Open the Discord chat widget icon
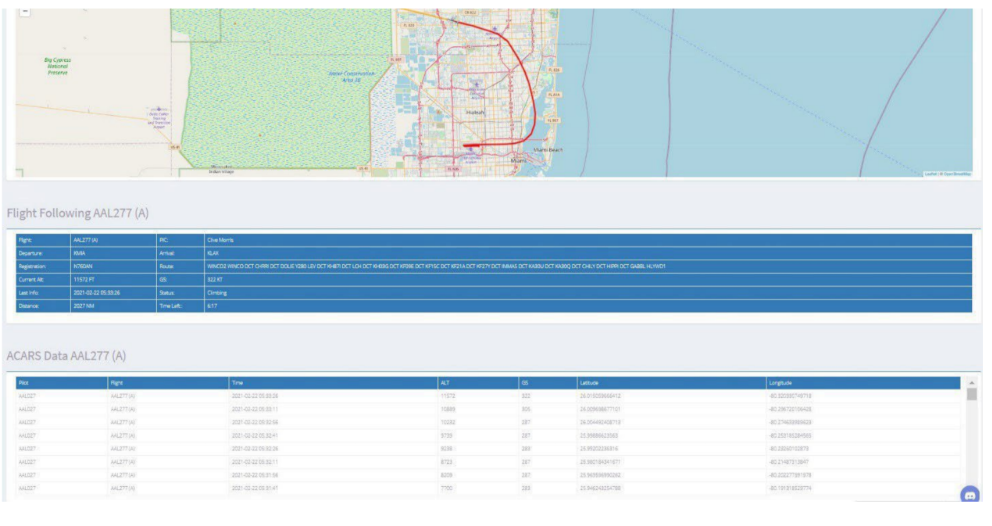The width and height of the screenshot is (992, 526). [x=969, y=495]
